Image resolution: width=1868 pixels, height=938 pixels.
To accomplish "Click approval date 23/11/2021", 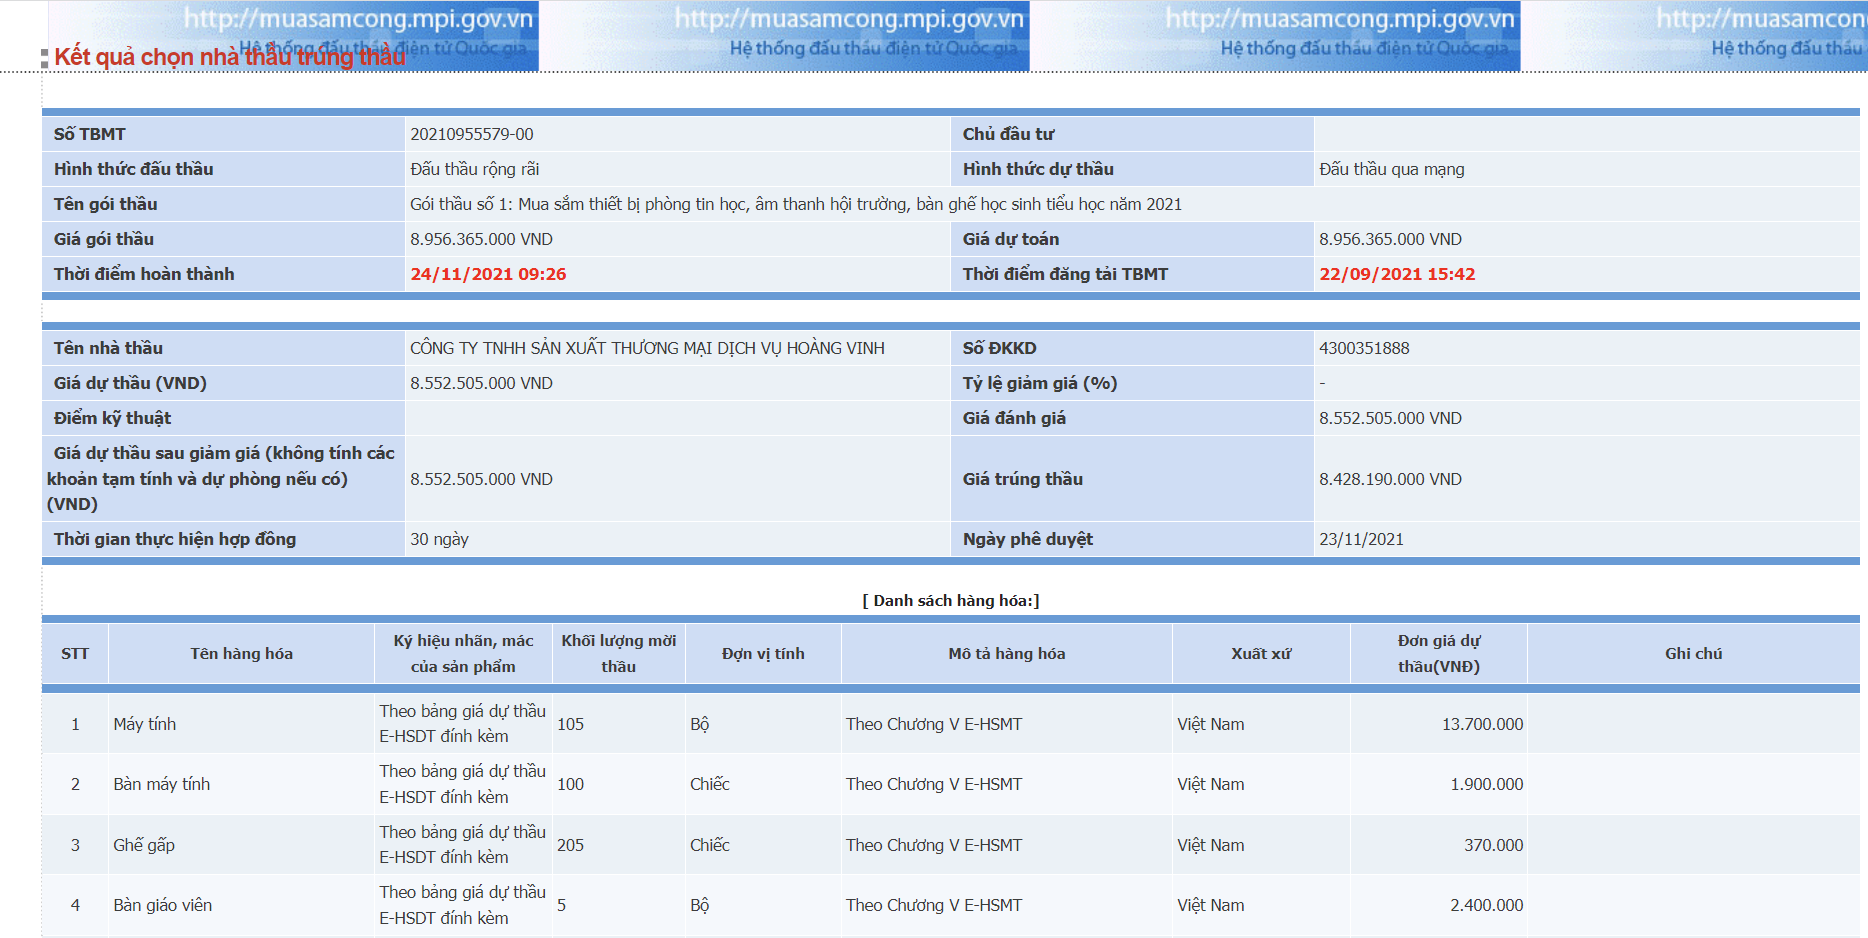I will coord(1361,539).
